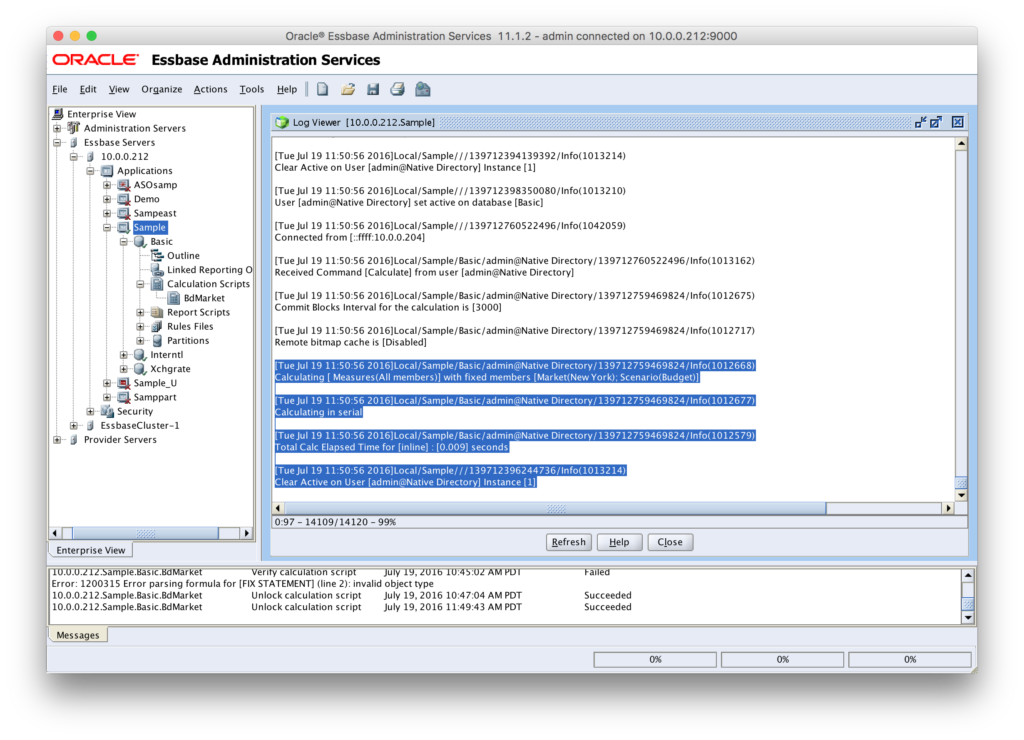This screenshot has width=1024, height=740.
Task: Click the Applications folder icon
Action: 107,170
